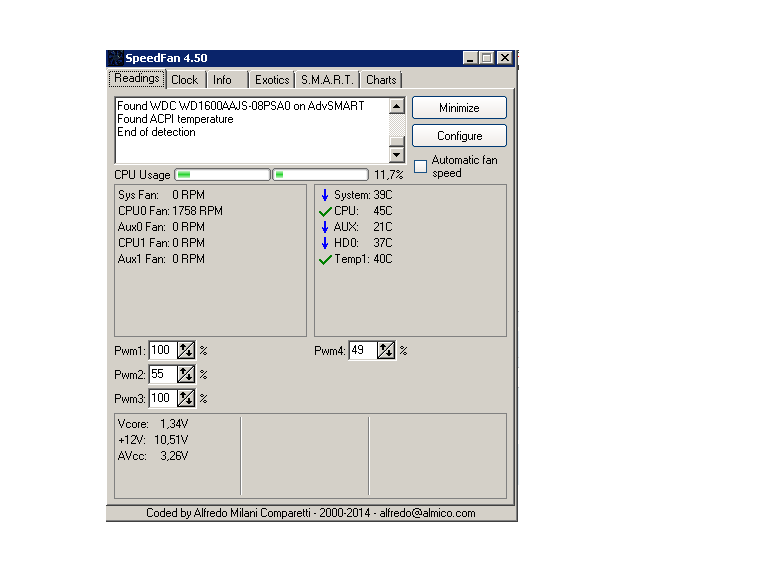Viewport: 768px width, 576px height.
Task: Click the Pwm2 up/down stepper
Action: [186, 374]
